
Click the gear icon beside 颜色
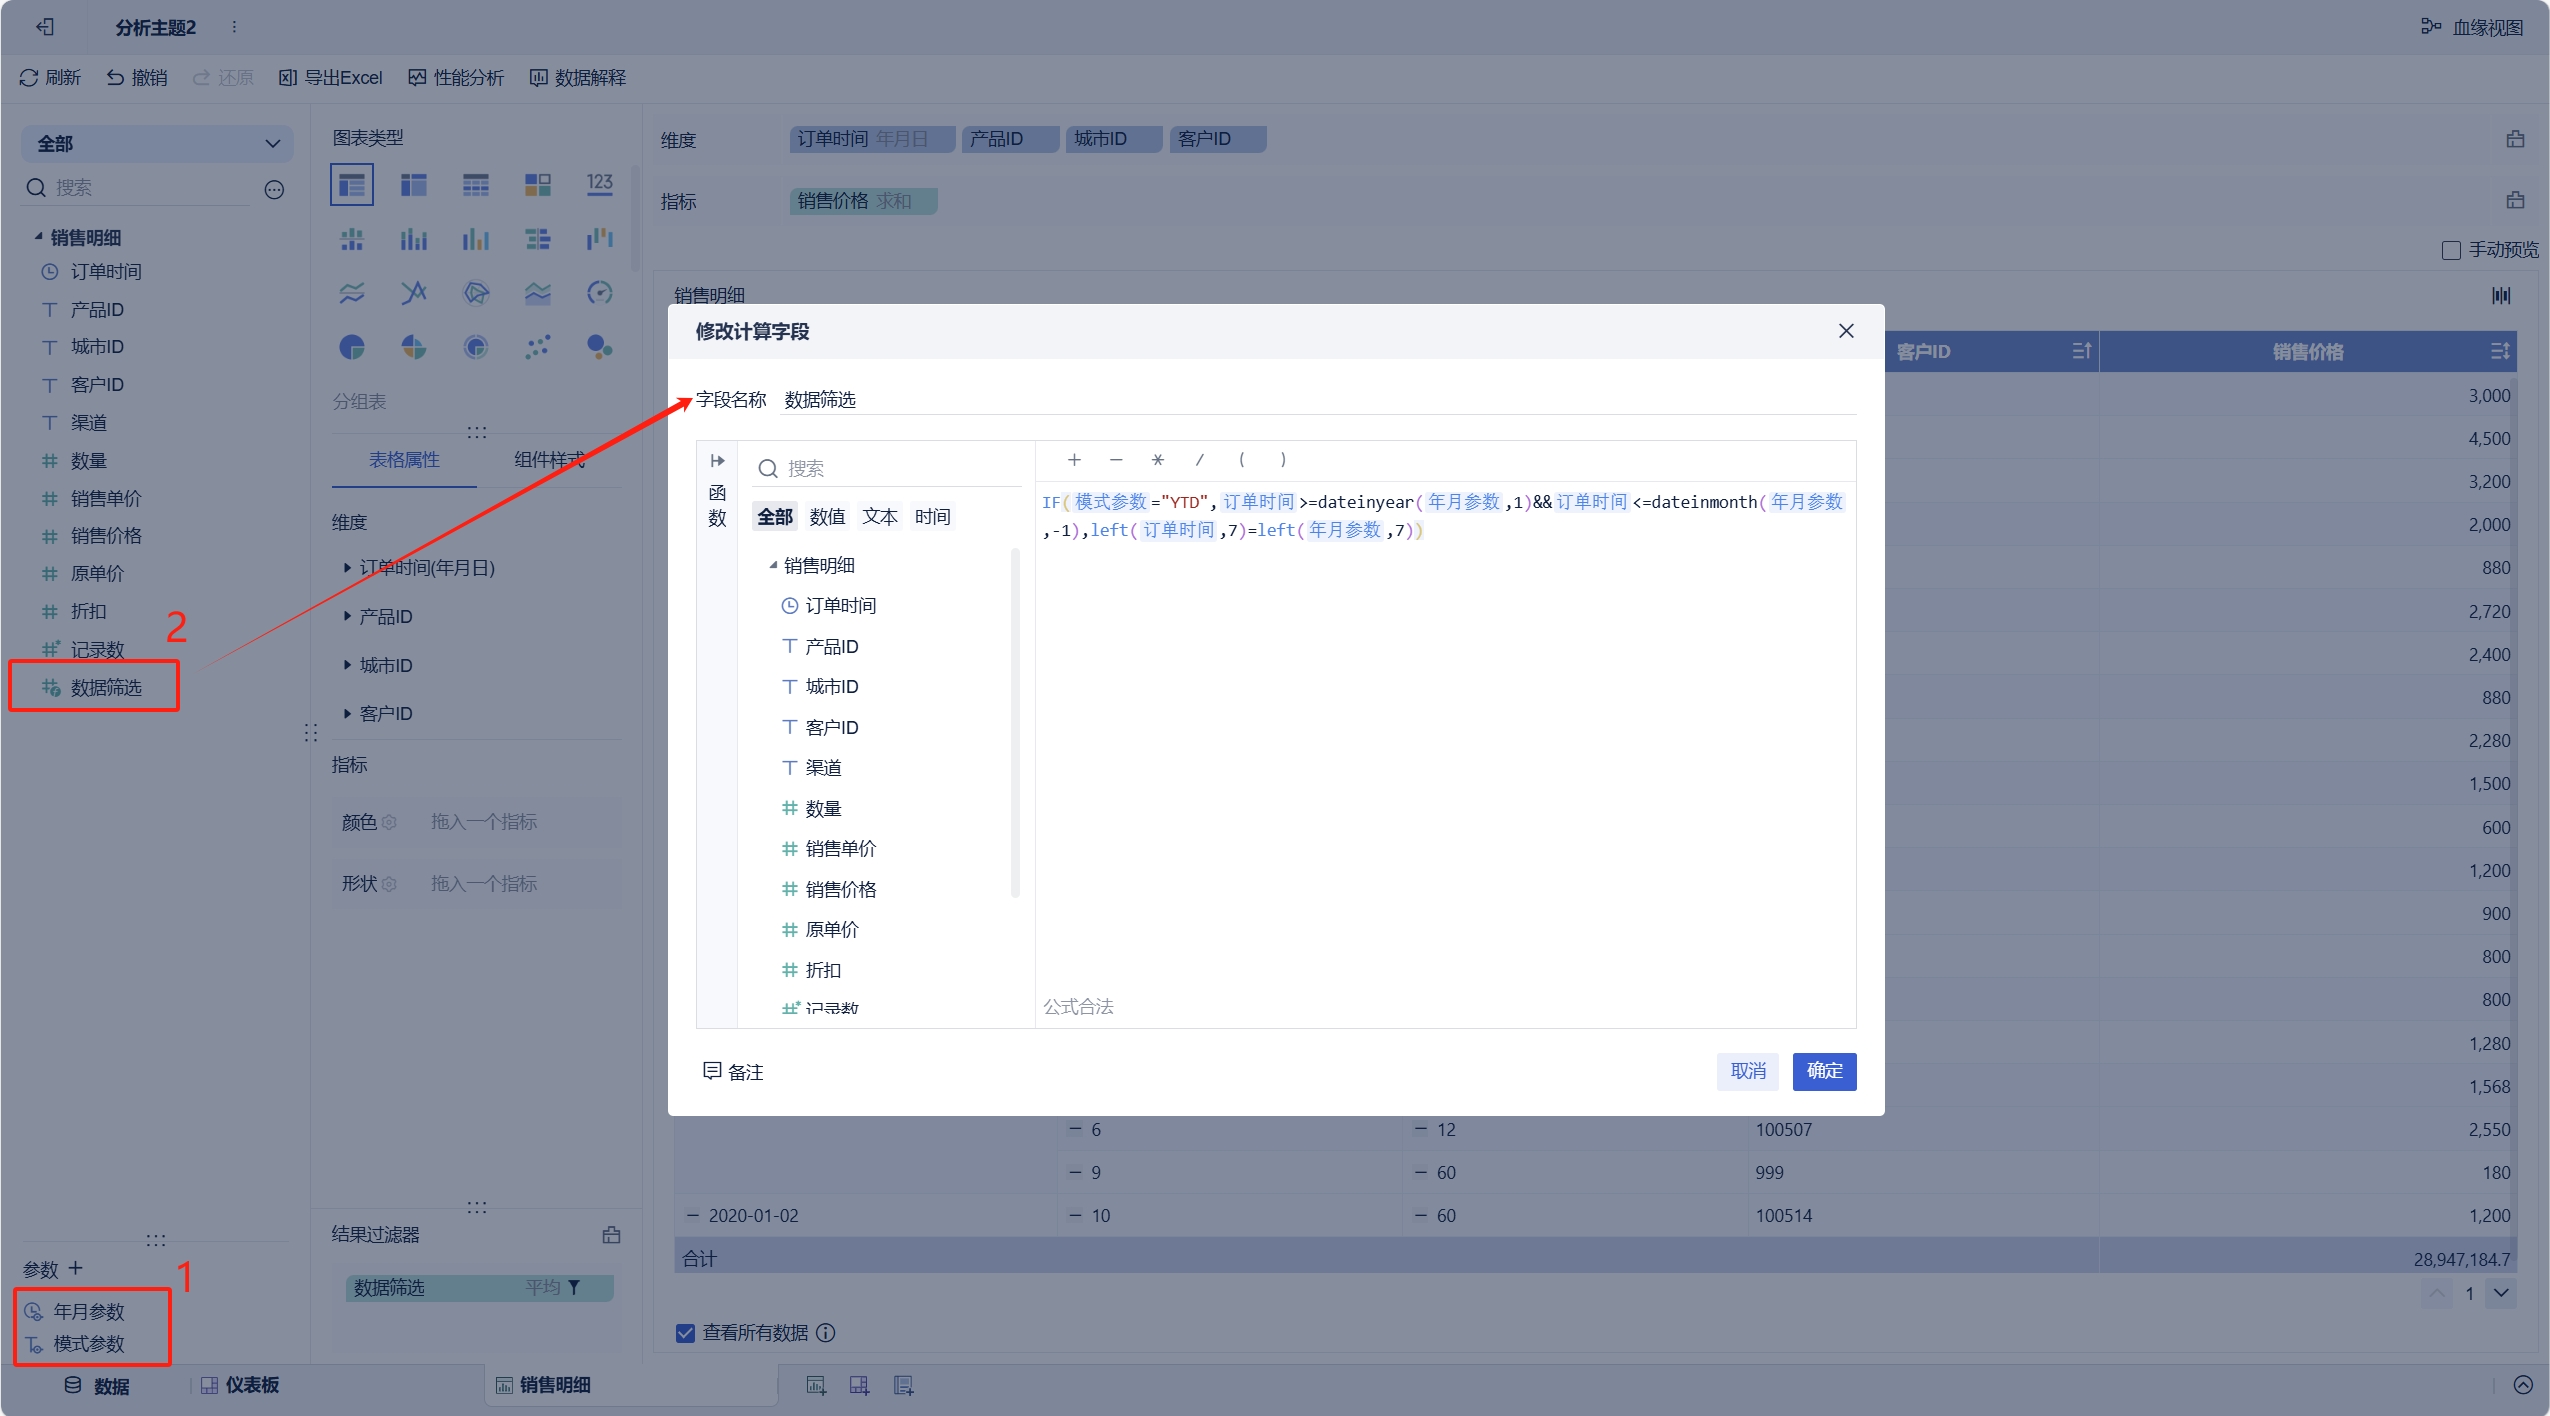390,822
